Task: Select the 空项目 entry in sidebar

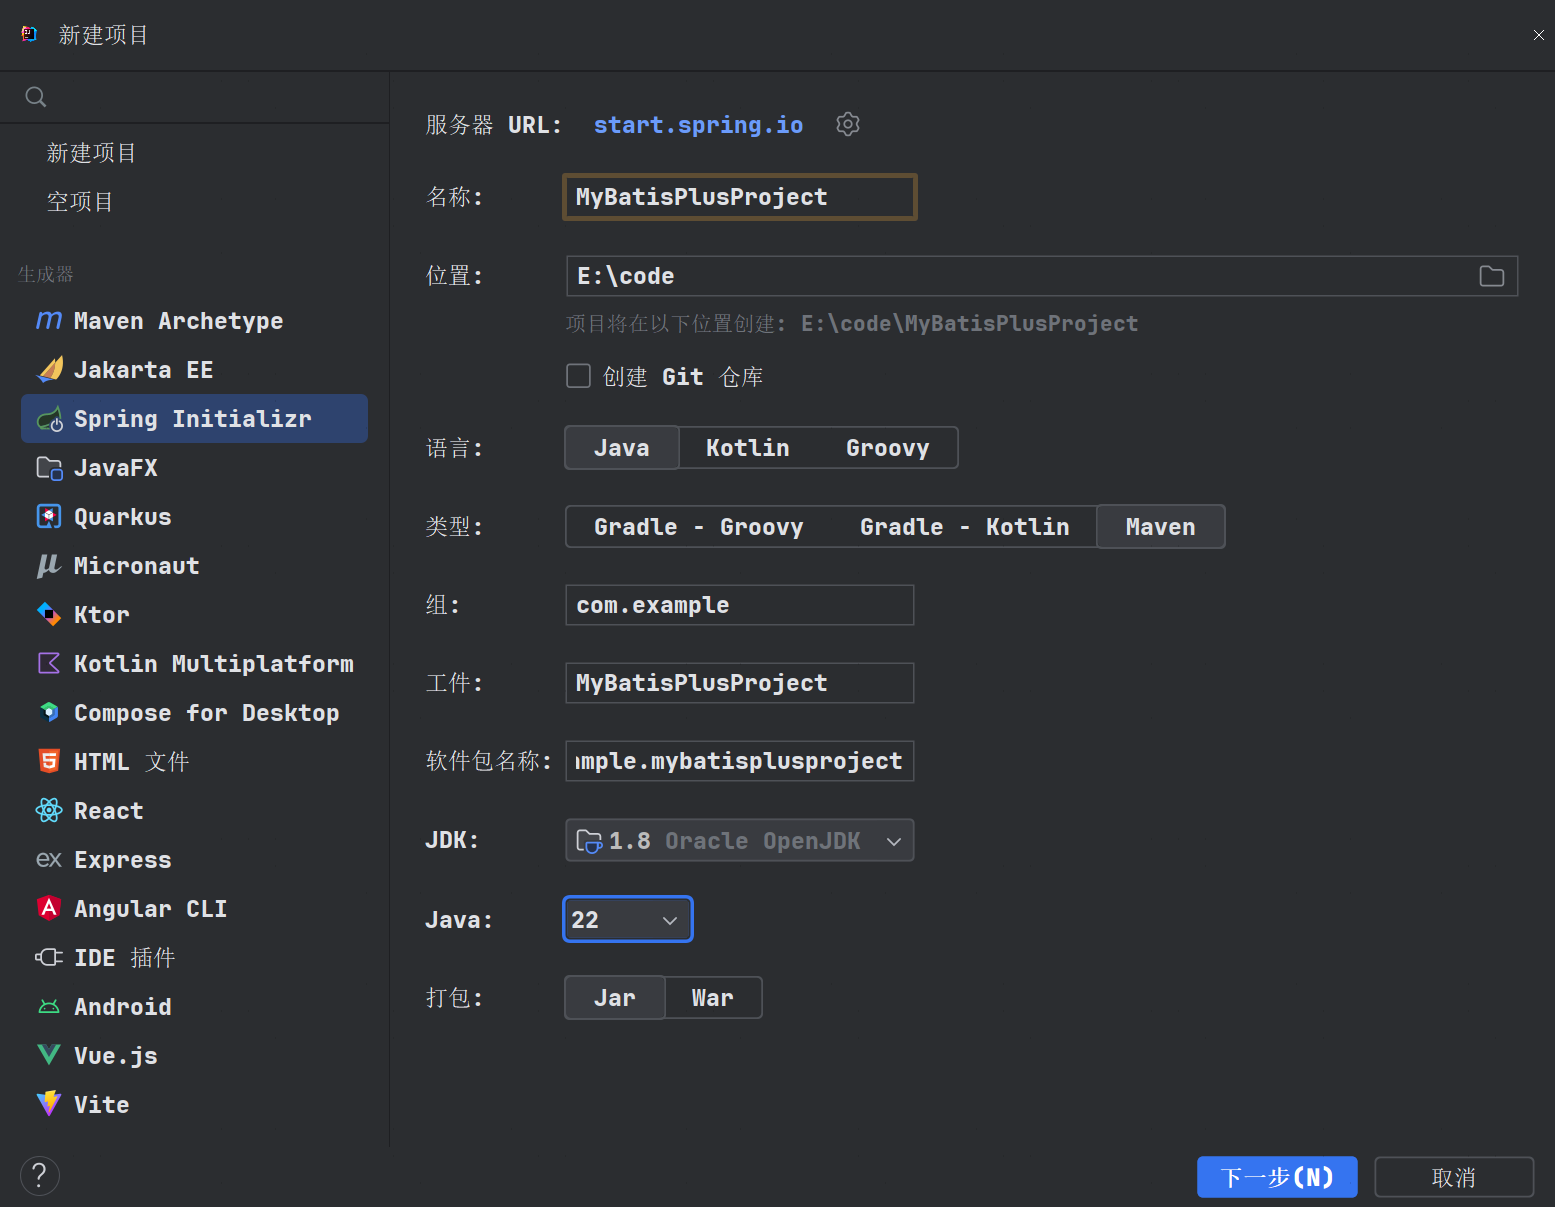Action: tap(80, 202)
